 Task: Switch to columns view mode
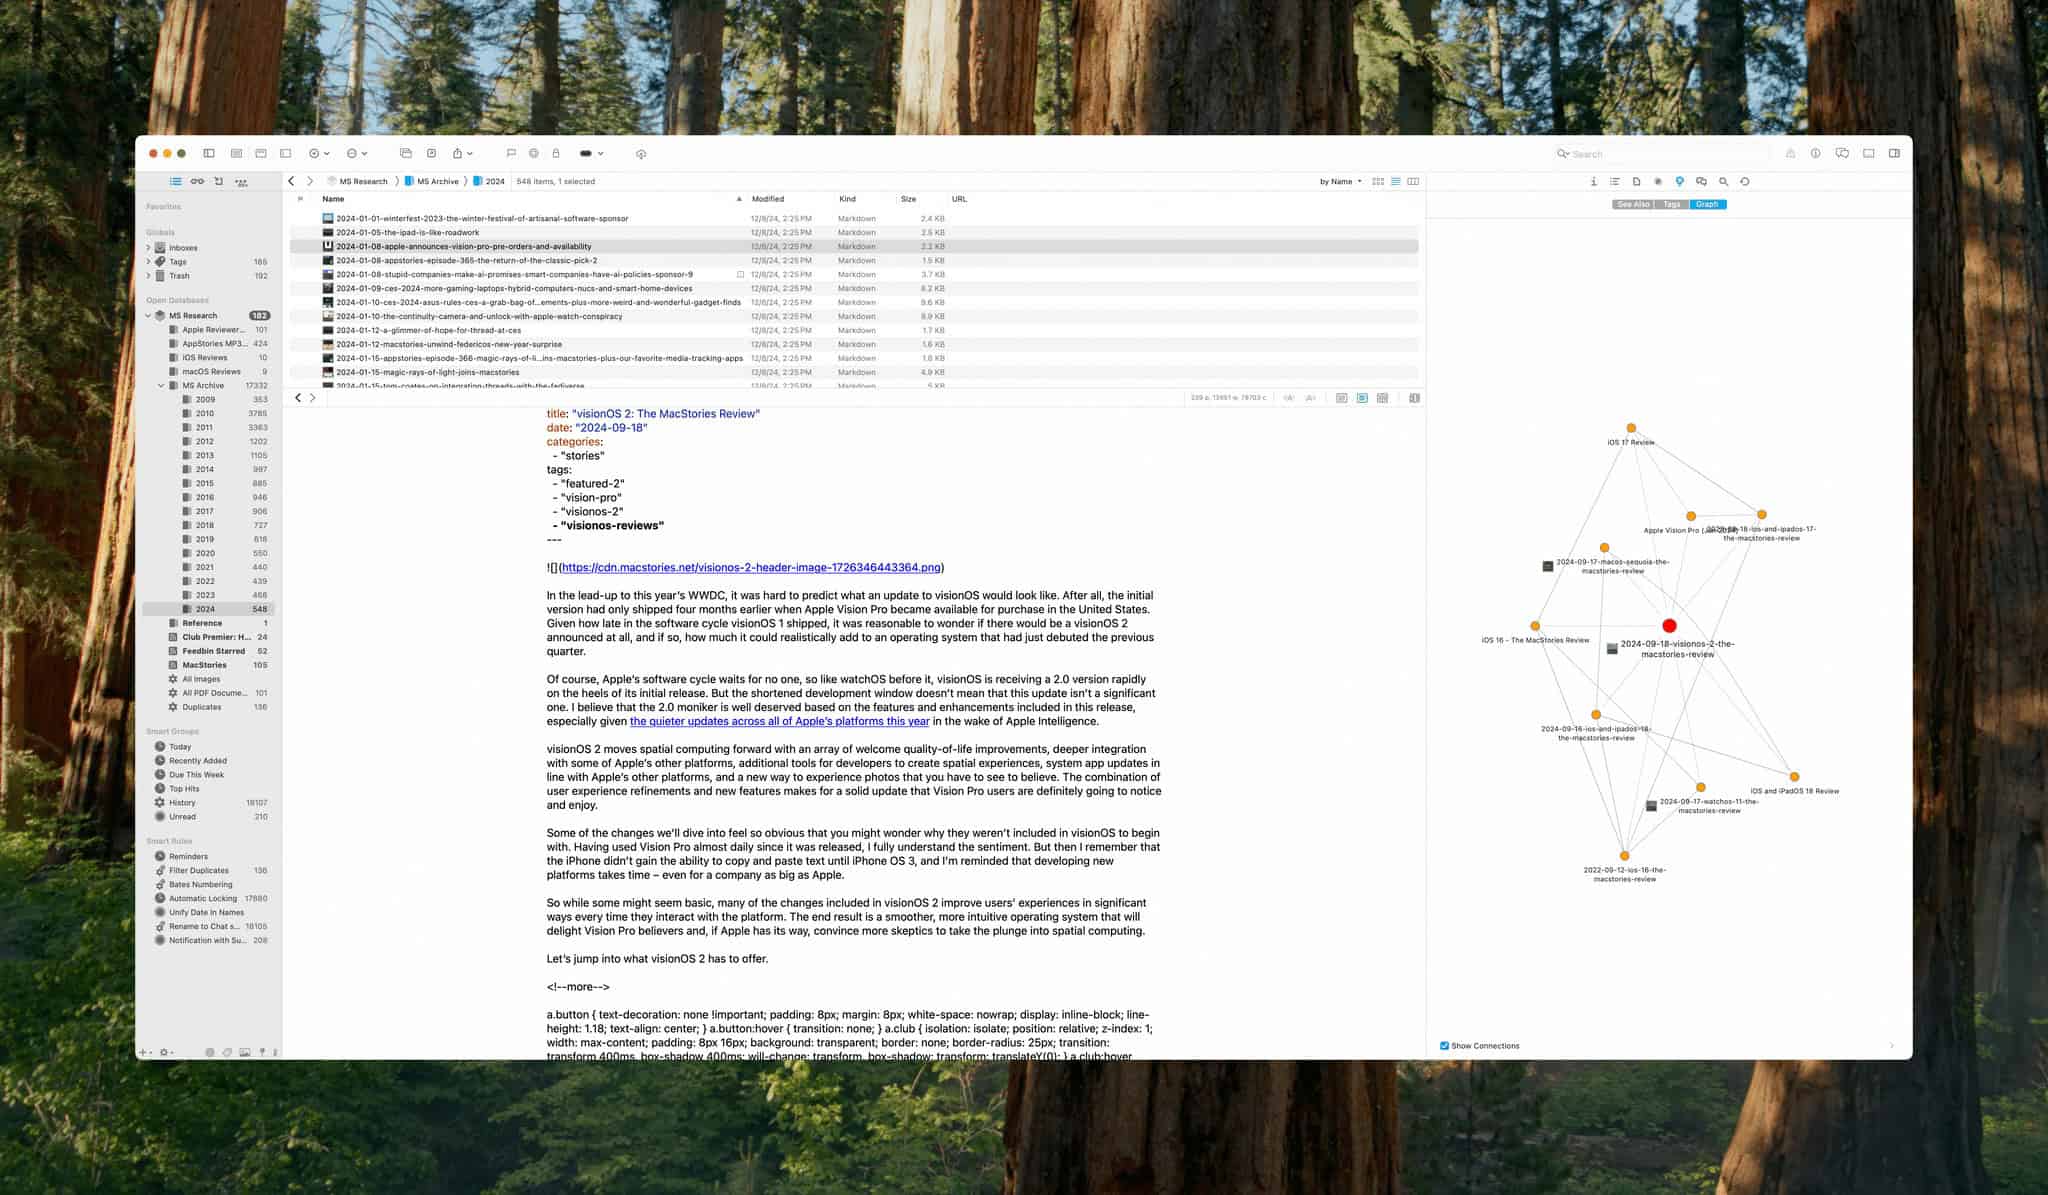[1413, 181]
